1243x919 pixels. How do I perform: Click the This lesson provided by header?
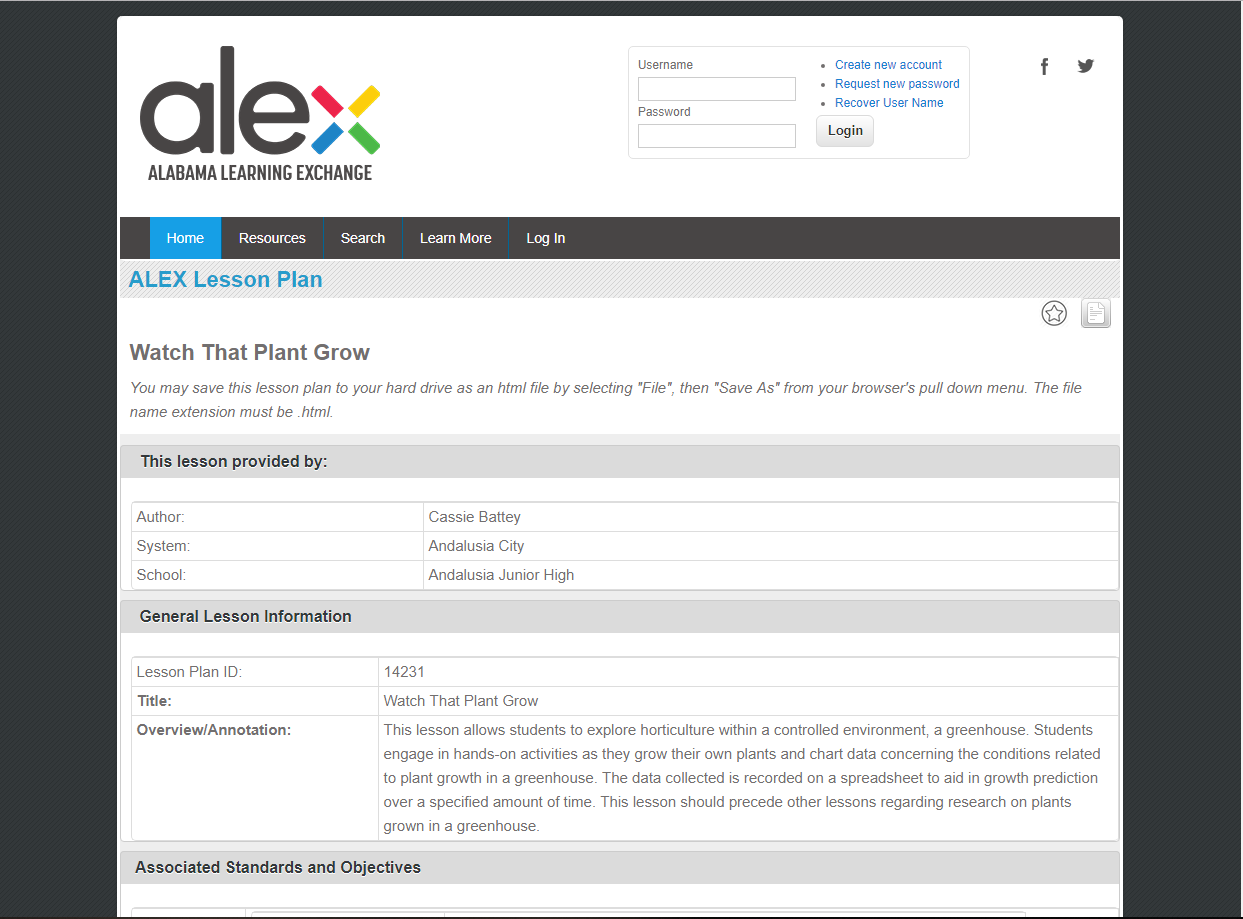click(x=234, y=461)
